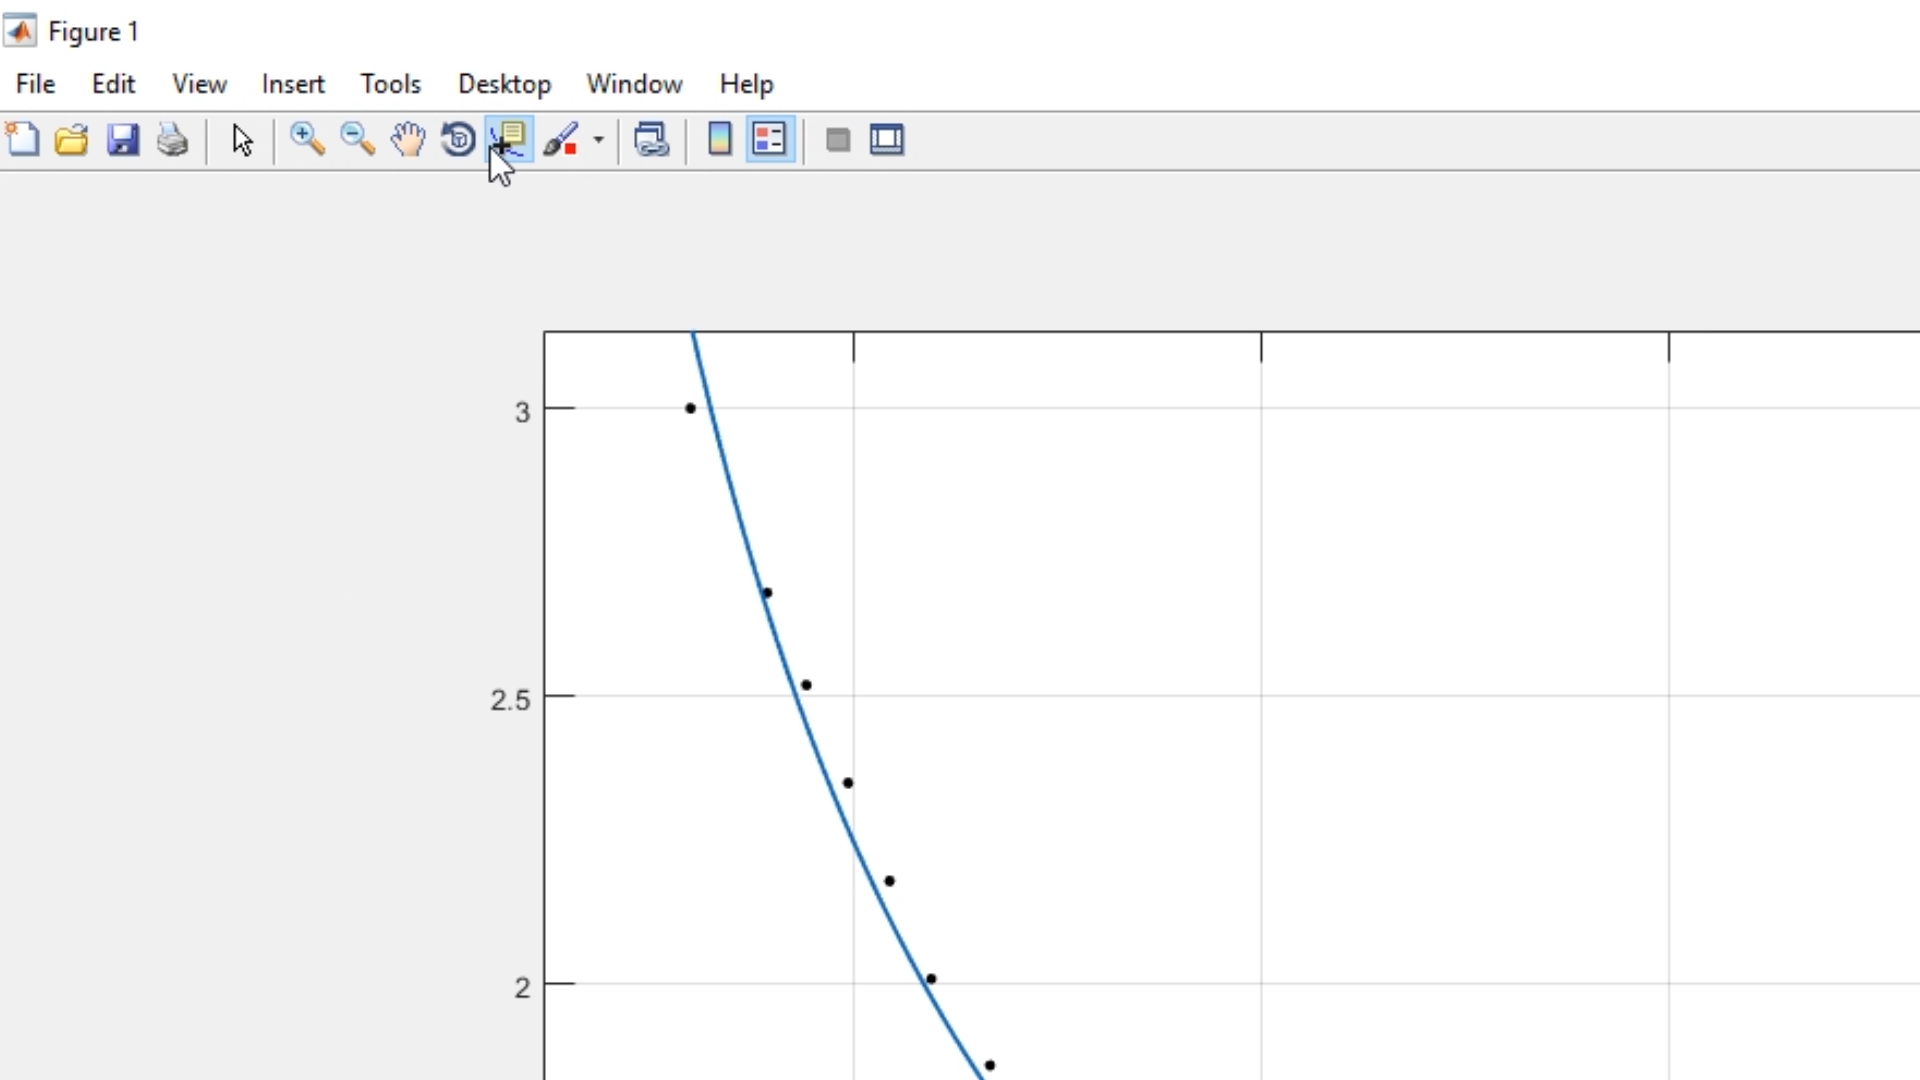Open a saved figure file
This screenshot has height=1080, width=1920.
[x=71, y=140]
